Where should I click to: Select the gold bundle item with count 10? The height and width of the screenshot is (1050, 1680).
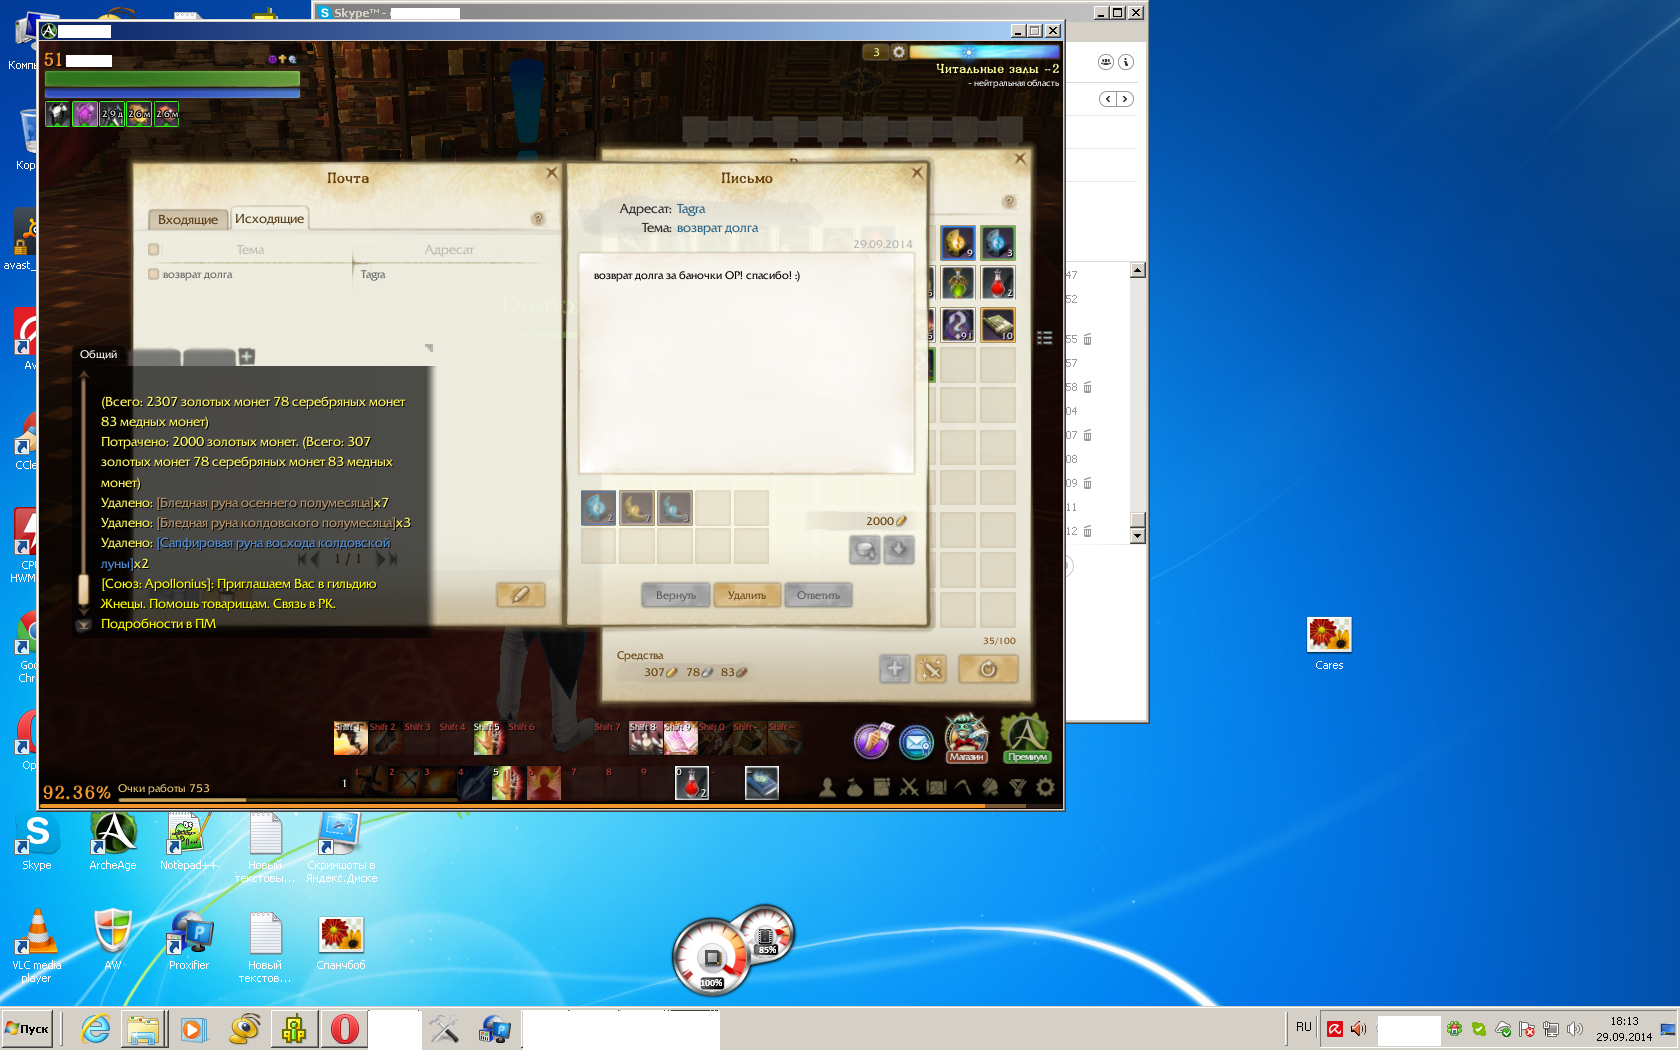998,324
